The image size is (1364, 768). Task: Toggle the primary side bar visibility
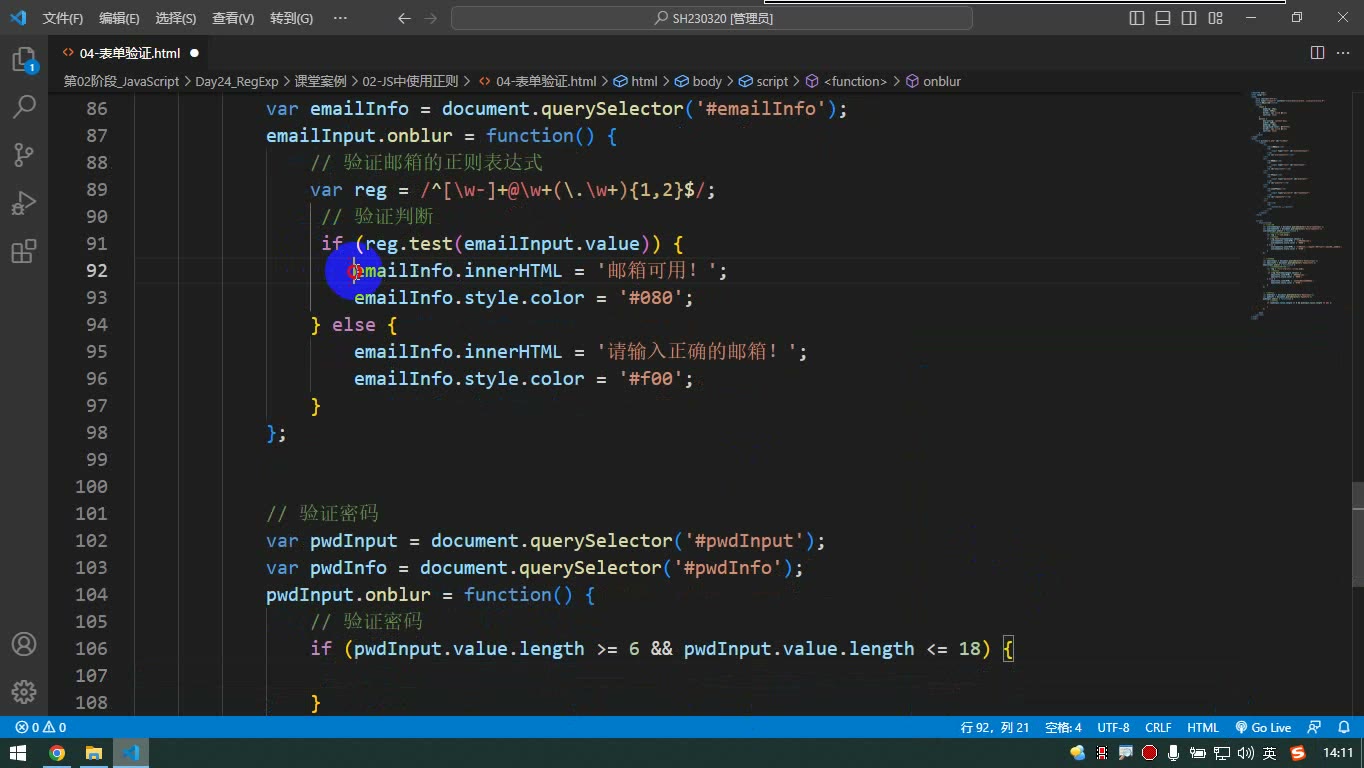[x=1137, y=18]
